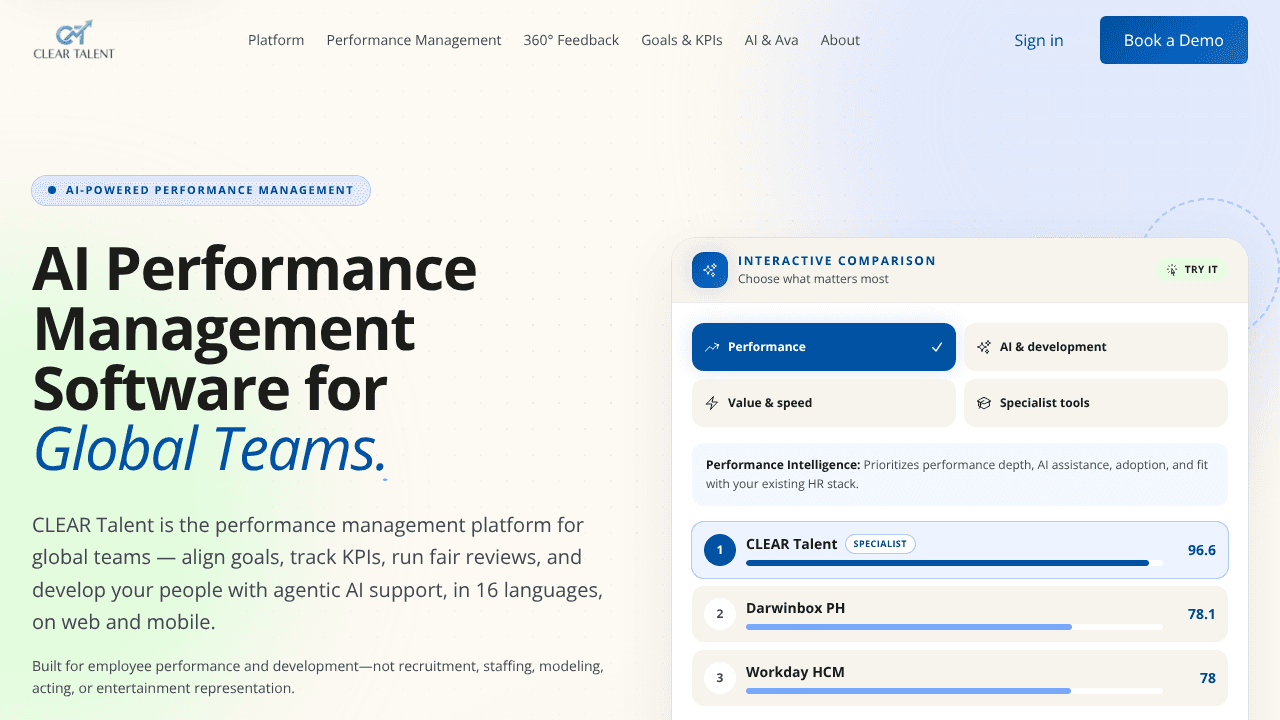Click the Workday HCM score bar
Viewport: 1280px width, 720px height.
point(954,691)
